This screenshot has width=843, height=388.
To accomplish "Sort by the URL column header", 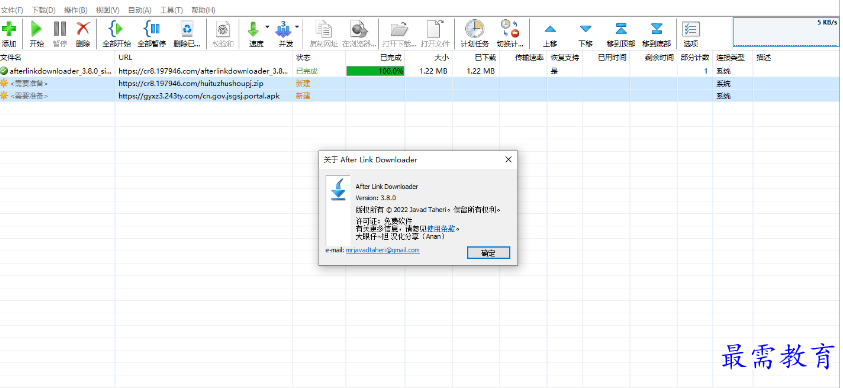I will point(204,58).
